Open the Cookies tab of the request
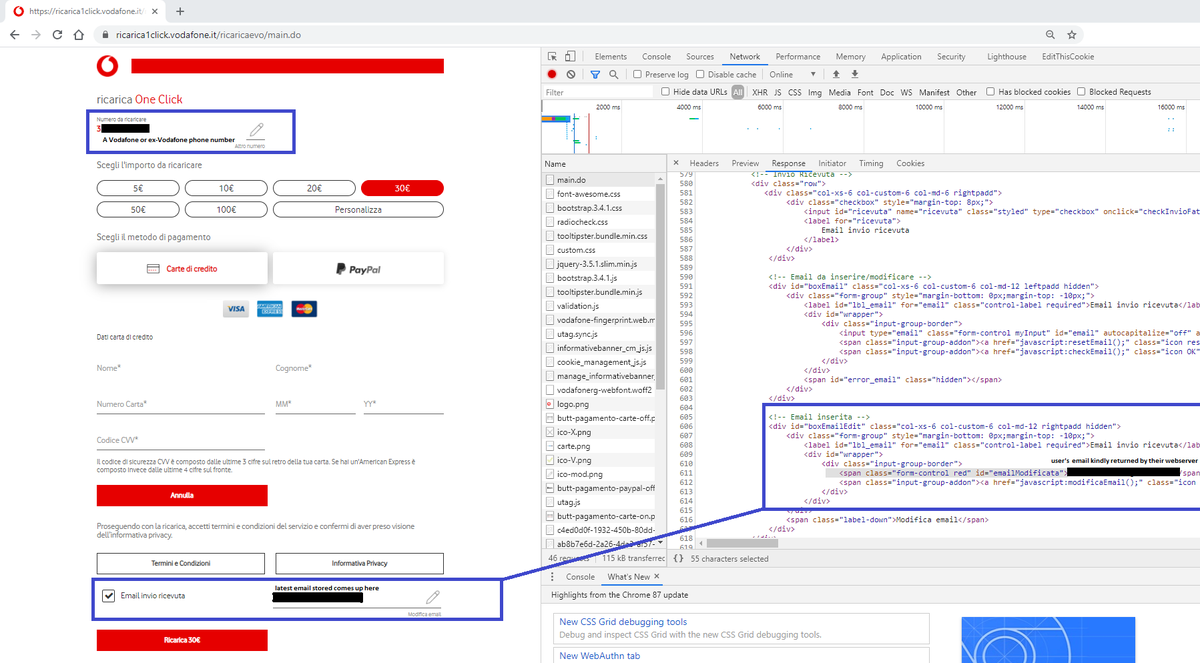1200x663 pixels. pos(910,163)
